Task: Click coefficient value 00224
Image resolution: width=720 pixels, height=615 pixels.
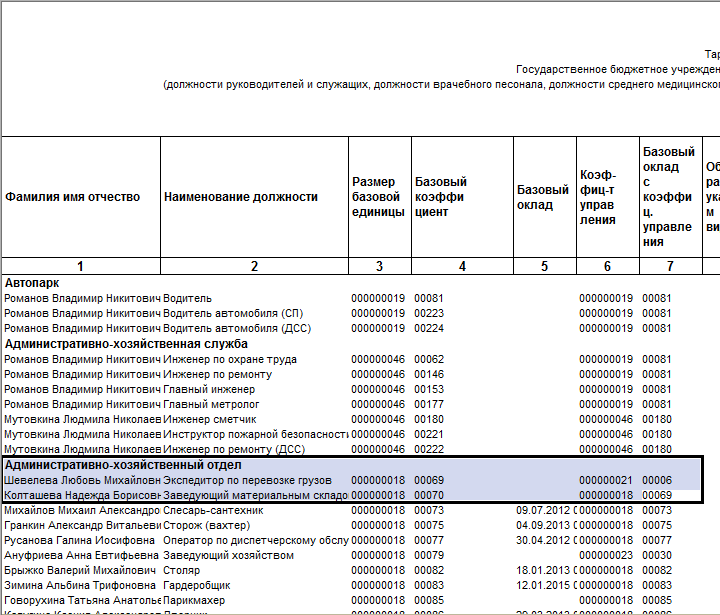Action: [429, 328]
